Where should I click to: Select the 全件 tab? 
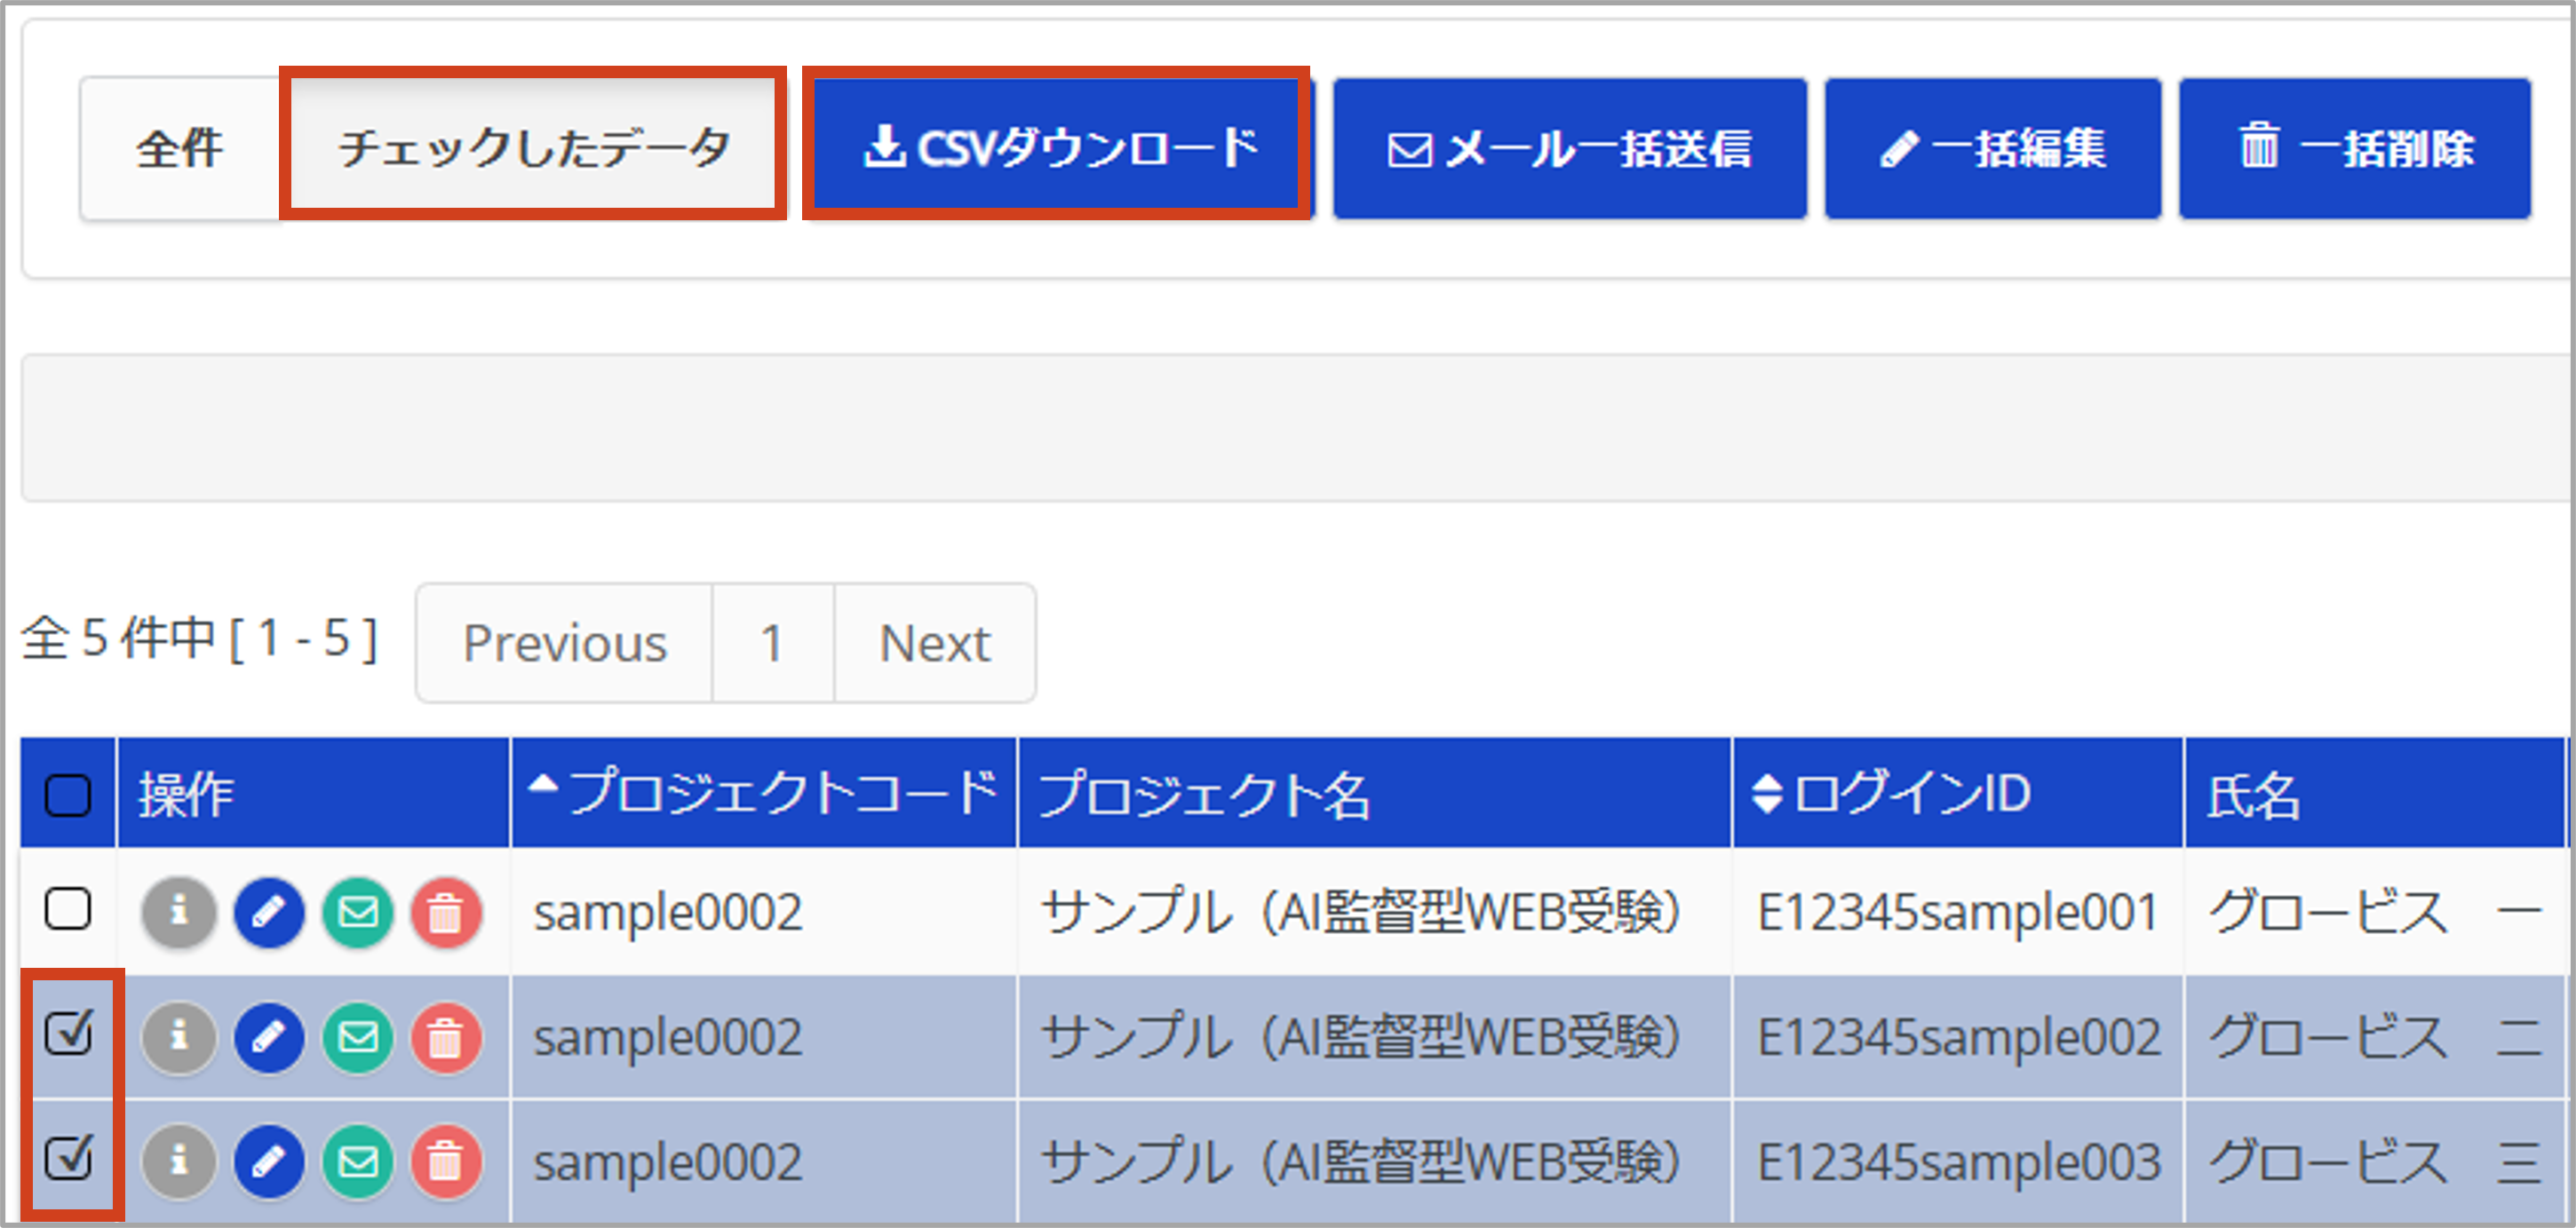180,148
